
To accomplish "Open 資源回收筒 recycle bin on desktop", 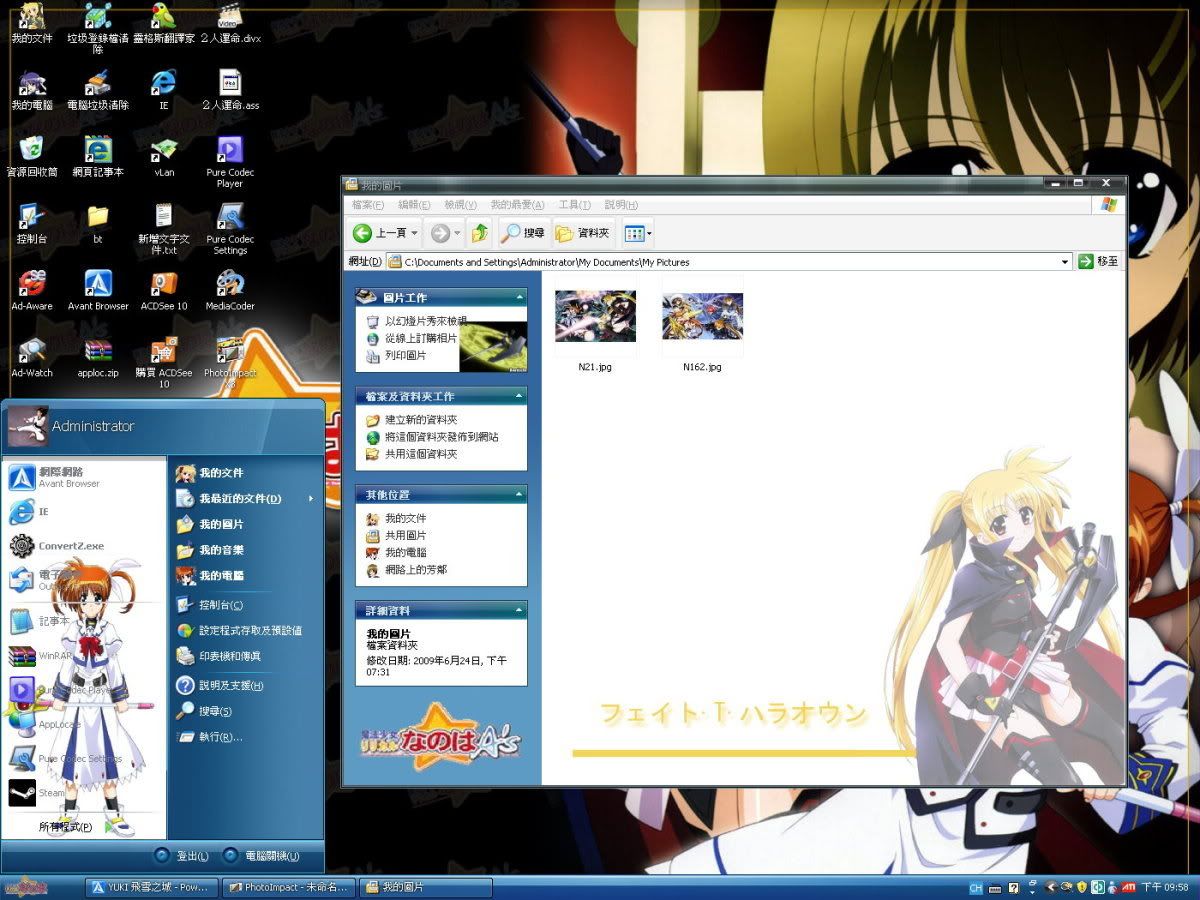I will [32, 157].
